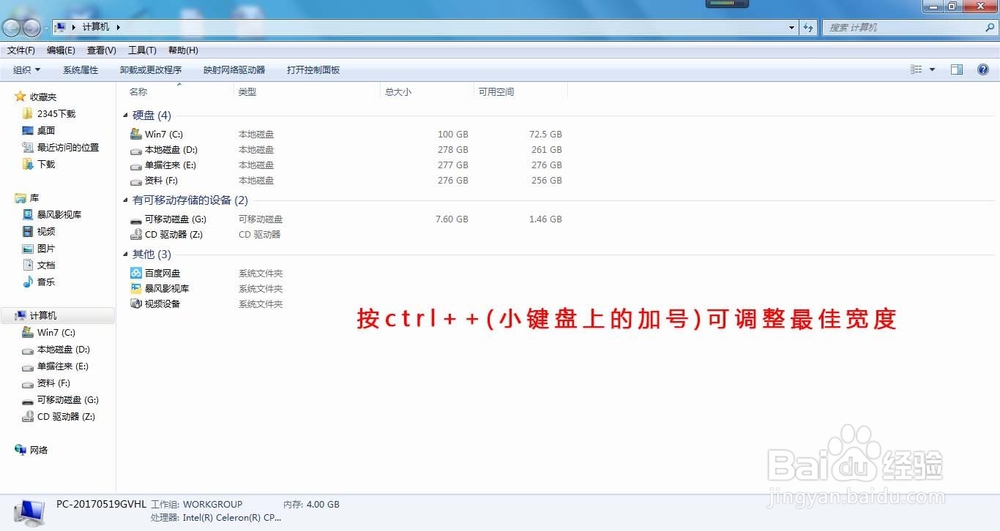This screenshot has width=1000, height=531.
Task: Open the view options dropdown arrow
Action: coord(932,69)
